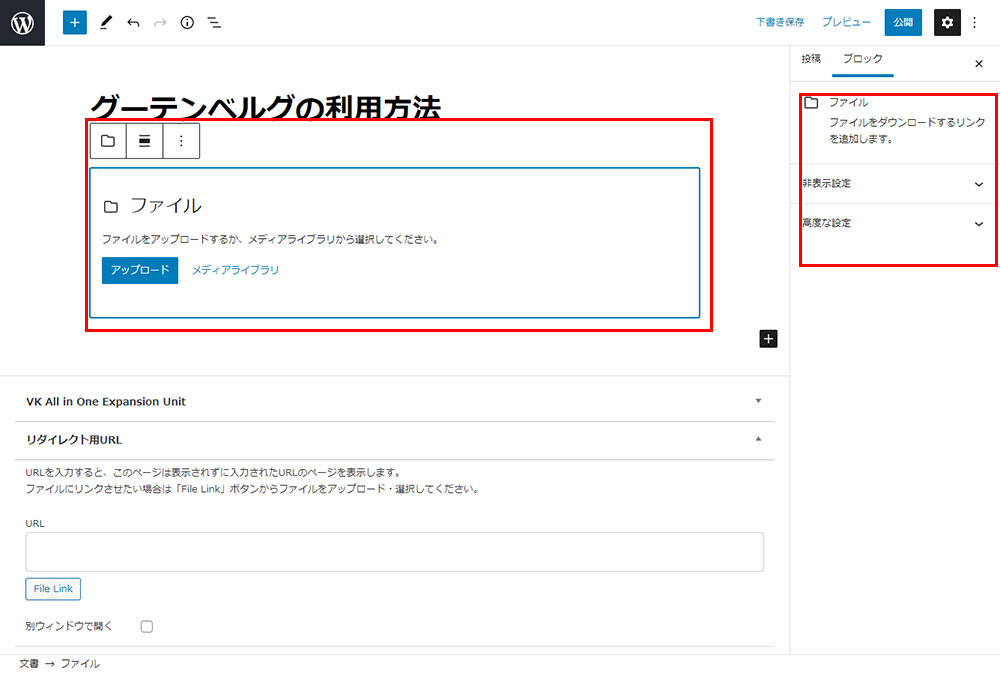
Task: Collapse the リダイレクト用URL section
Action: (x=758, y=439)
